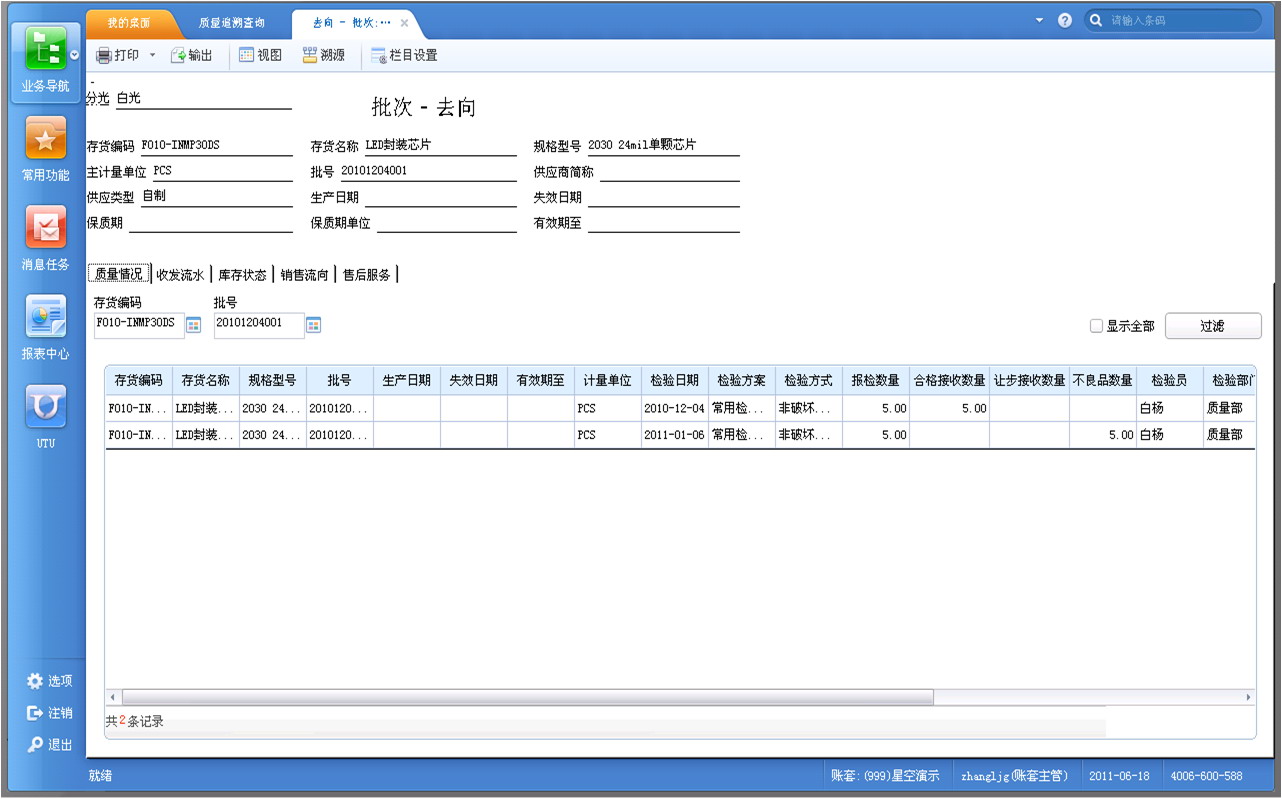Click the 5.00 不良品数量 cell
Screen dimensions: 1282x799
tap(1103, 435)
